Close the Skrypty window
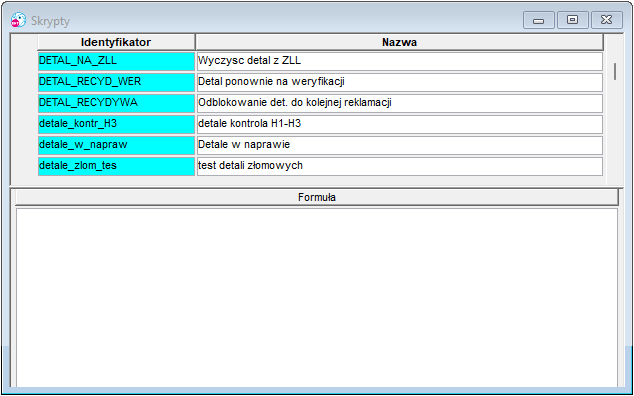This screenshot has width=634, height=396. coord(607,20)
